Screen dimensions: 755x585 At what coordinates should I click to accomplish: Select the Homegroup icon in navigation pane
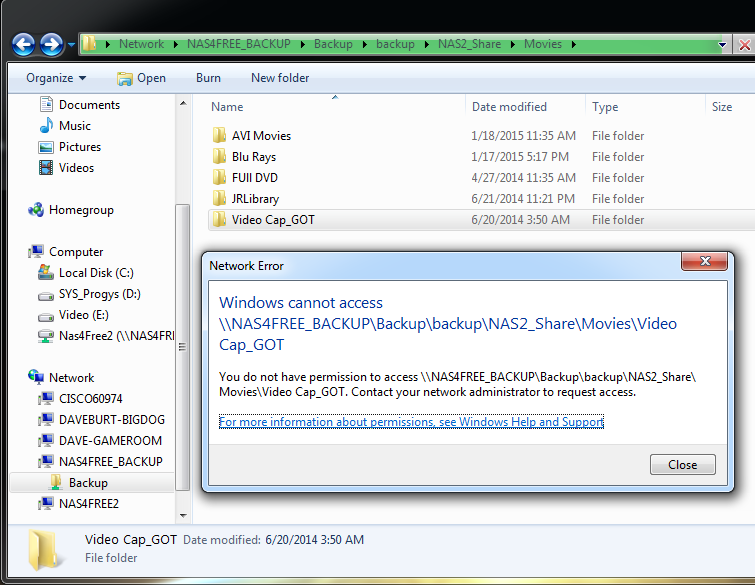point(36,210)
